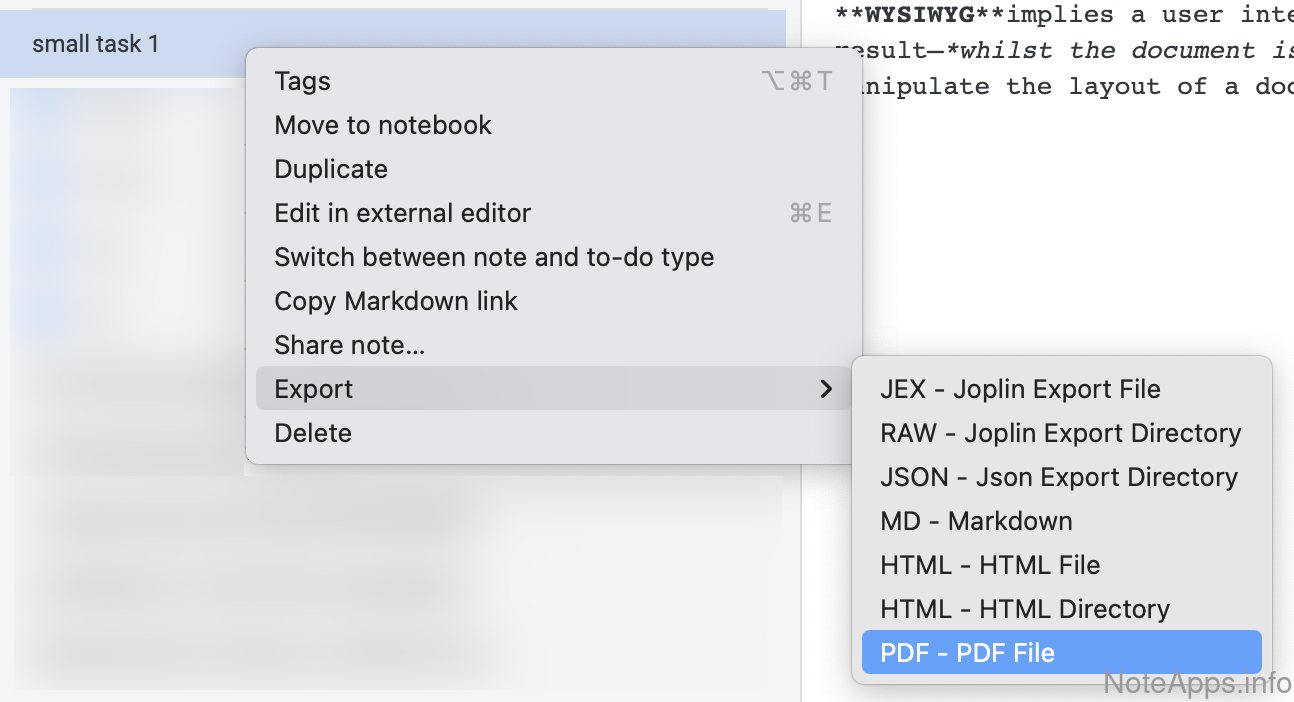The width and height of the screenshot is (1294, 702).
Task: Delete the note via context menu
Action: point(313,434)
